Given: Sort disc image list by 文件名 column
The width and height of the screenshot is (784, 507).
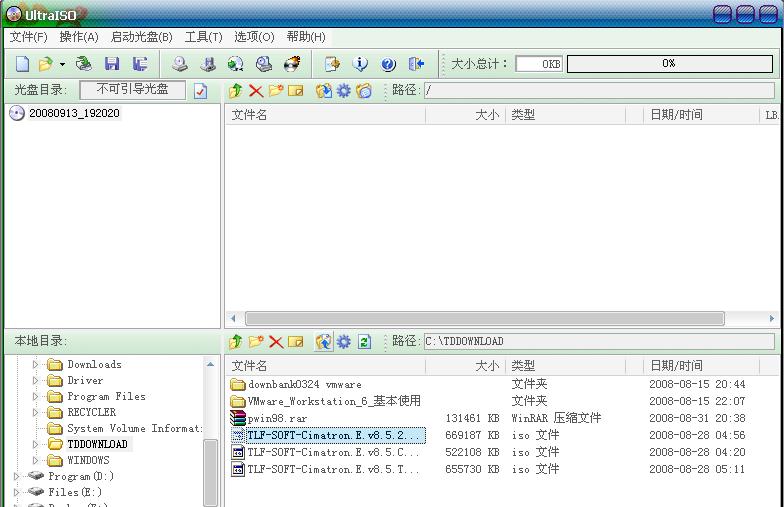Looking at the screenshot, I should pos(326,115).
